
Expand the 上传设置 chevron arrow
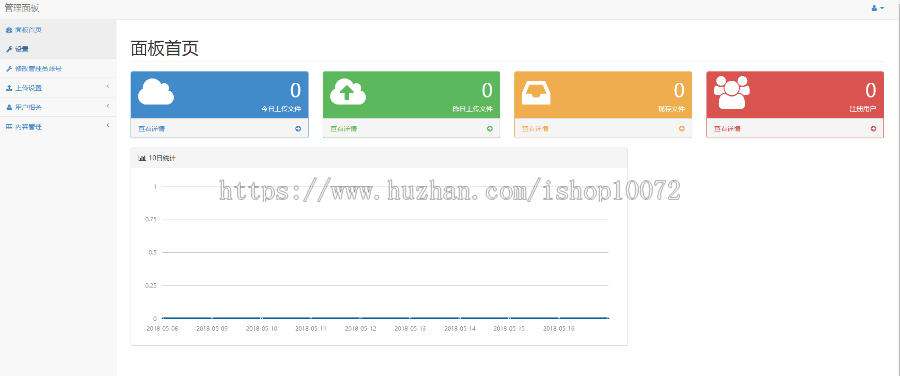tap(108, 87)
